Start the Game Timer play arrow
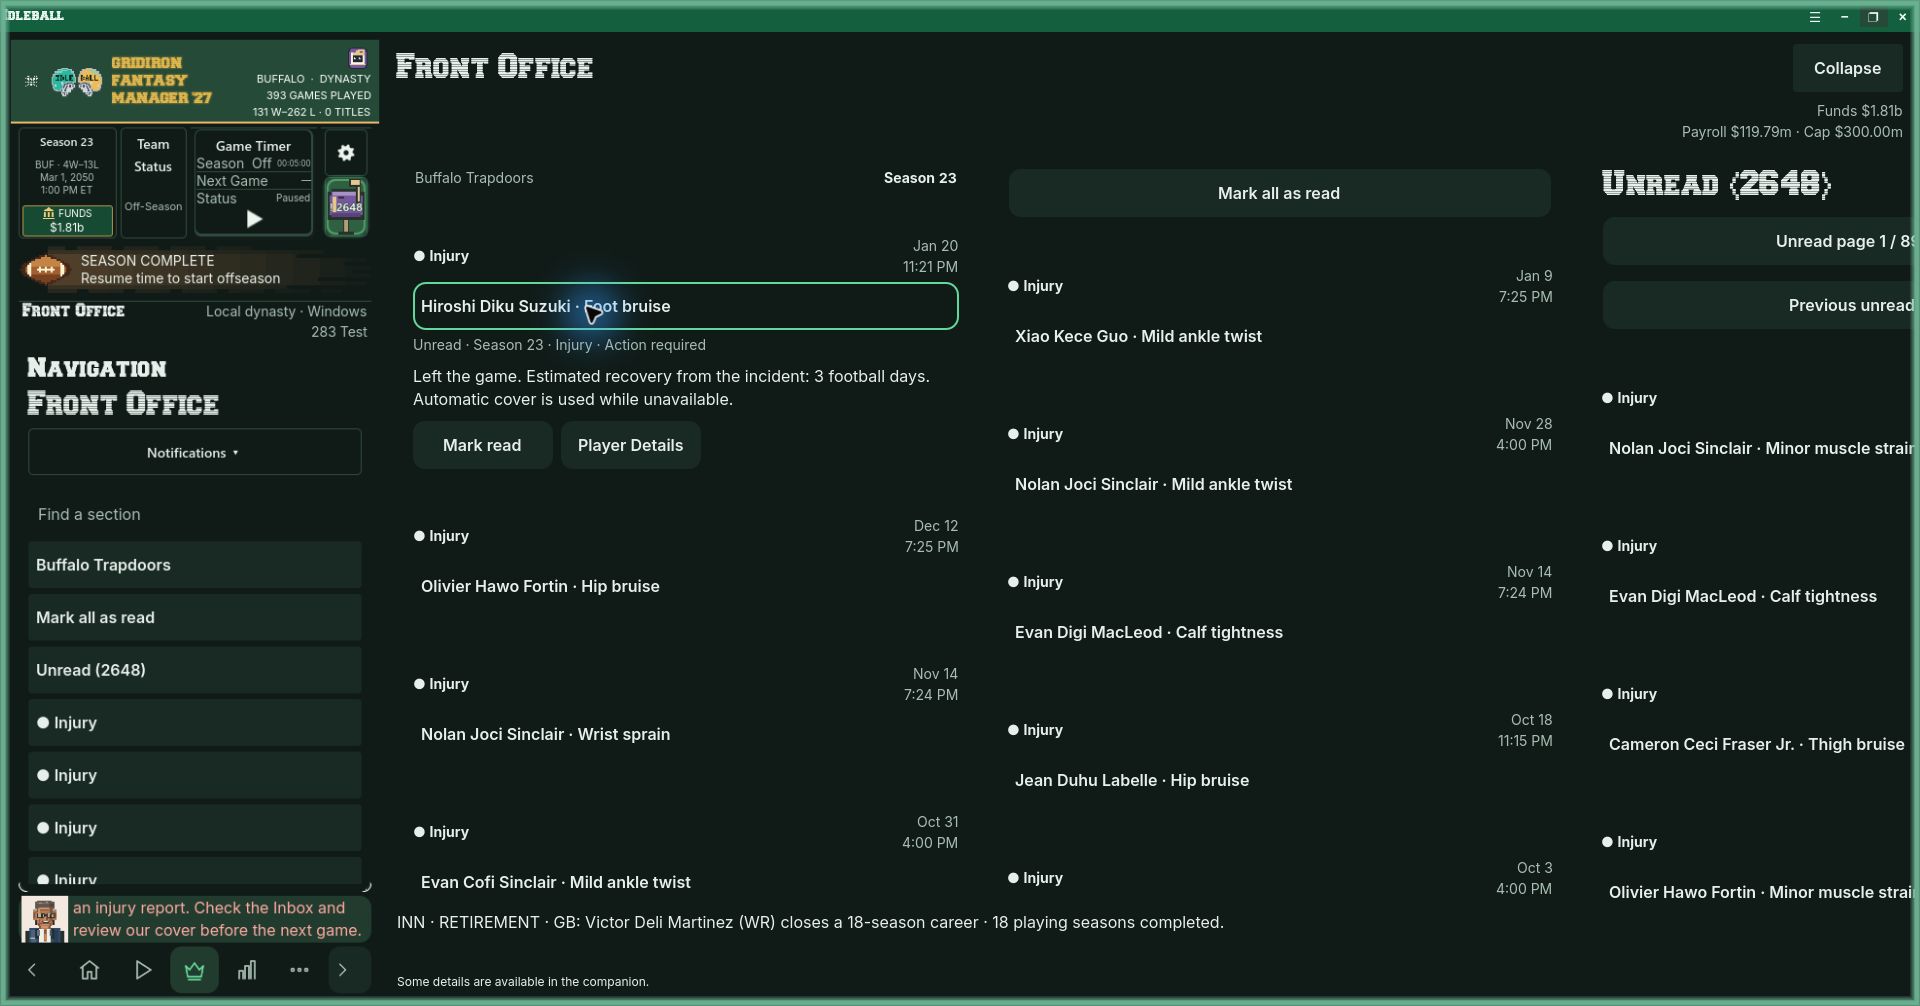The image size is (1920, 1006). [x=254, y=219]
